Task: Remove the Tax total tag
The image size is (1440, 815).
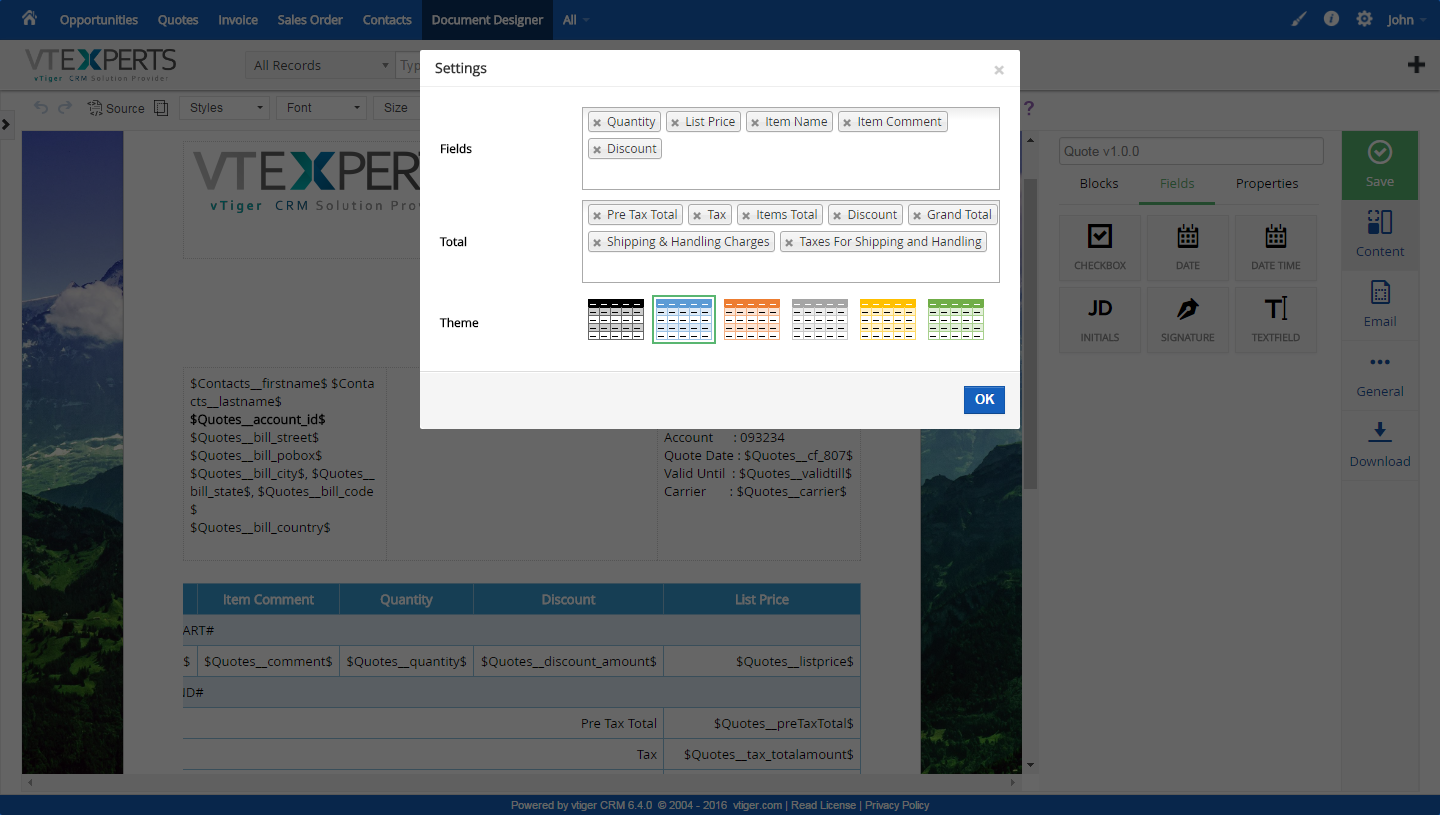Action: (x=697, y=215)
